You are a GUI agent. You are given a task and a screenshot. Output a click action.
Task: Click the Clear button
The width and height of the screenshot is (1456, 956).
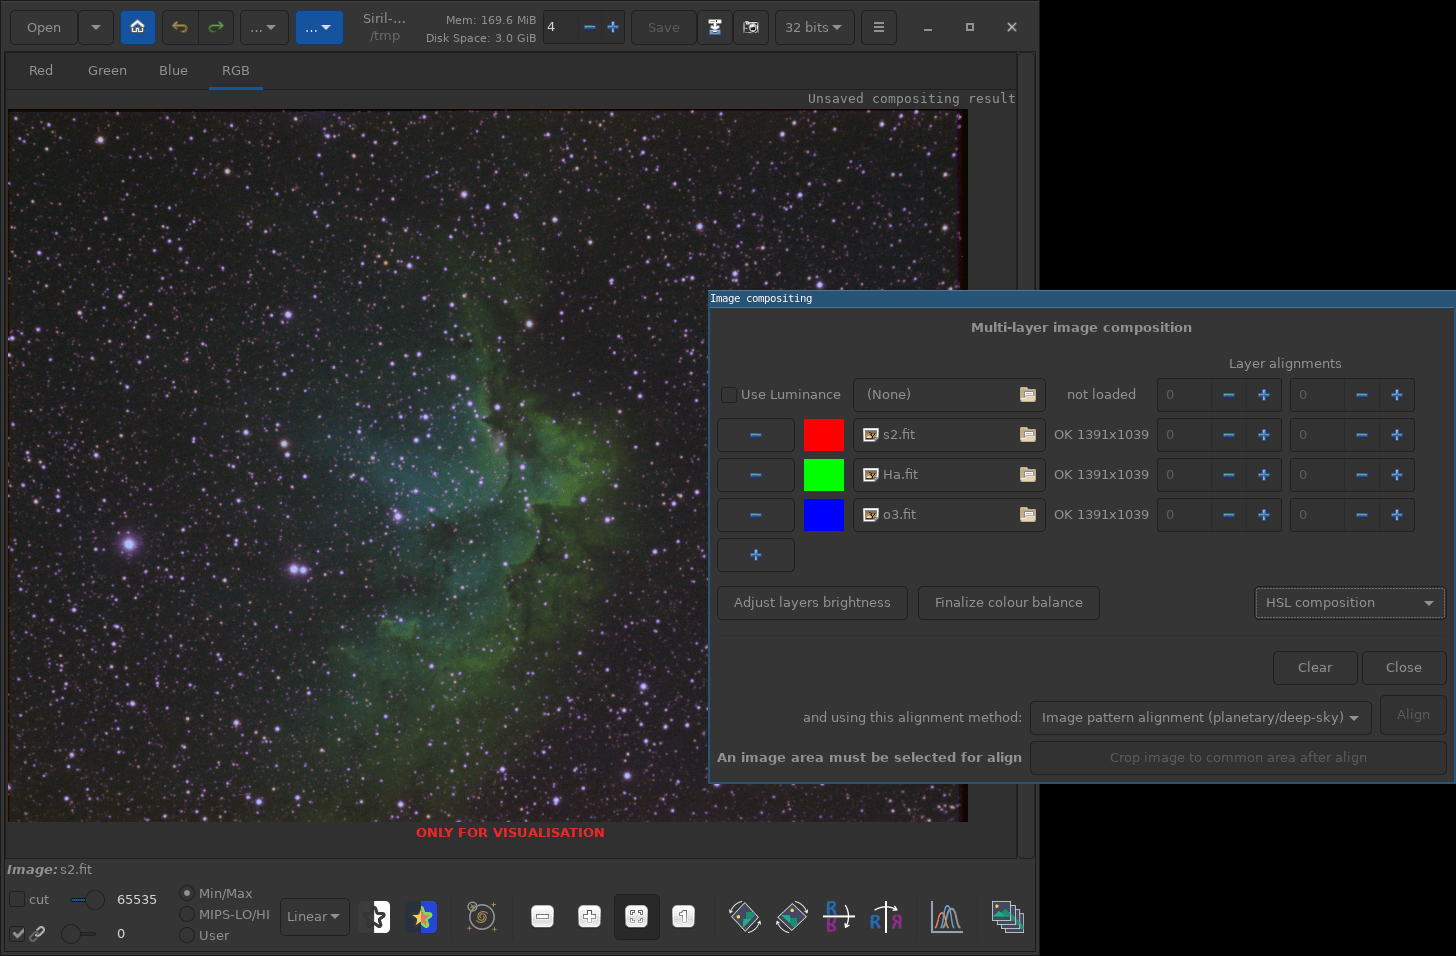1315,668
